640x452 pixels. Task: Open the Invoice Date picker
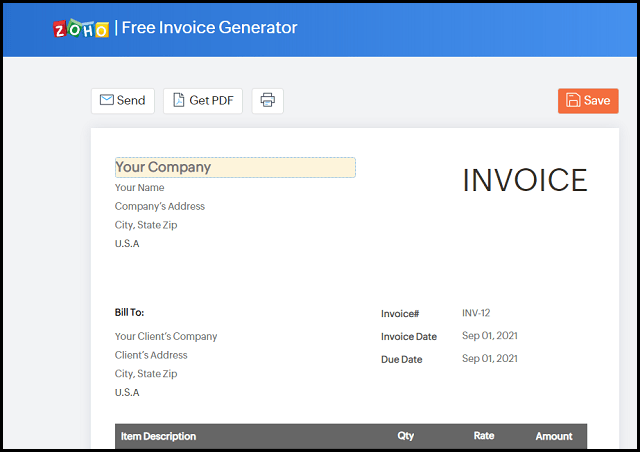click(x=490, y=336)
